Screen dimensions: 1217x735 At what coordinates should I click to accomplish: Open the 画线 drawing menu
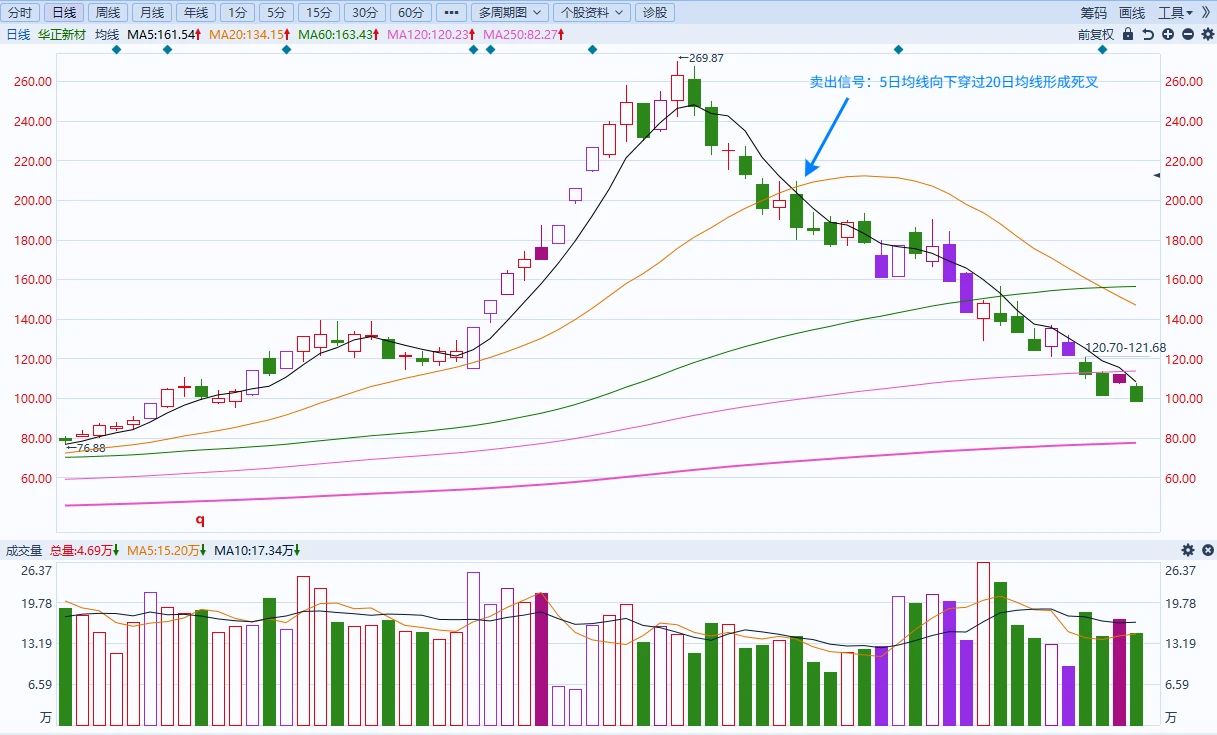pyautogui.click(x=1132, y=13)
